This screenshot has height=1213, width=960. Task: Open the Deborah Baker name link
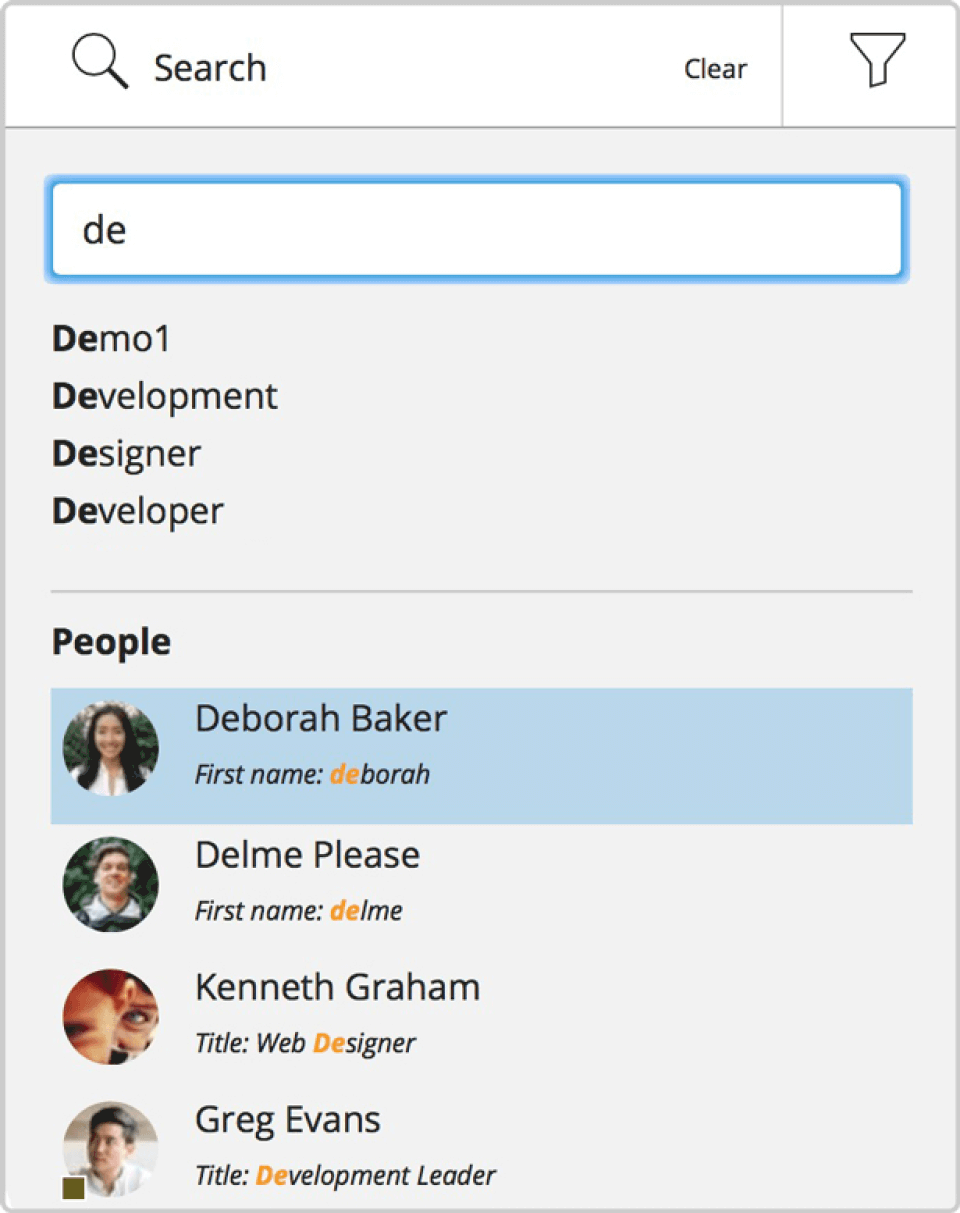tap(321, 718)
